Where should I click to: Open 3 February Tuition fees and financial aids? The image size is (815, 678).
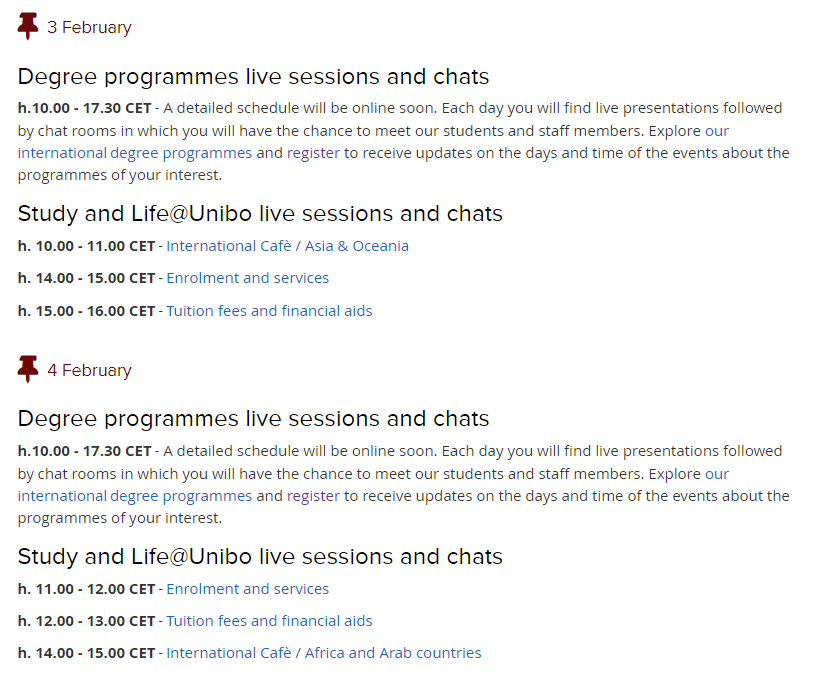point(269,311)
